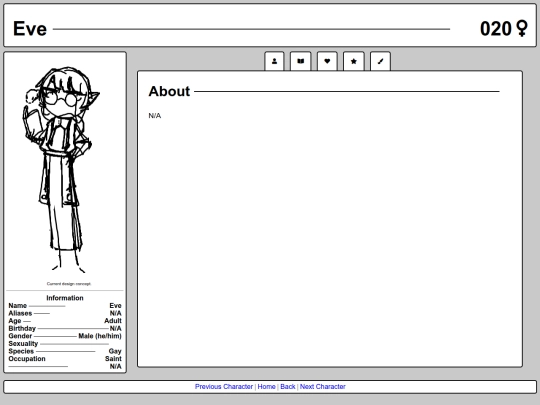Image resolution: width=540 pixels, height=405 pixels.
Task: Click the 'Saint' value
Action: [113, 359]
